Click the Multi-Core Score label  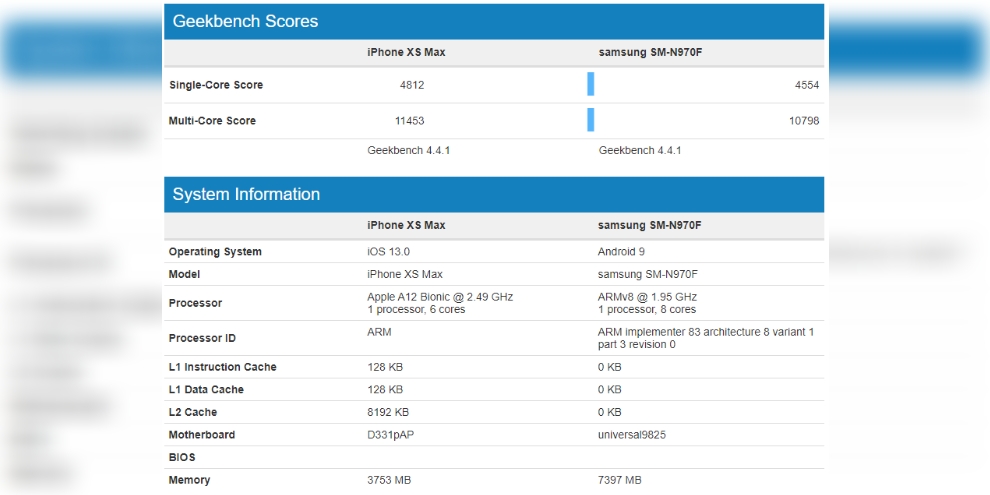coord(212,121)
